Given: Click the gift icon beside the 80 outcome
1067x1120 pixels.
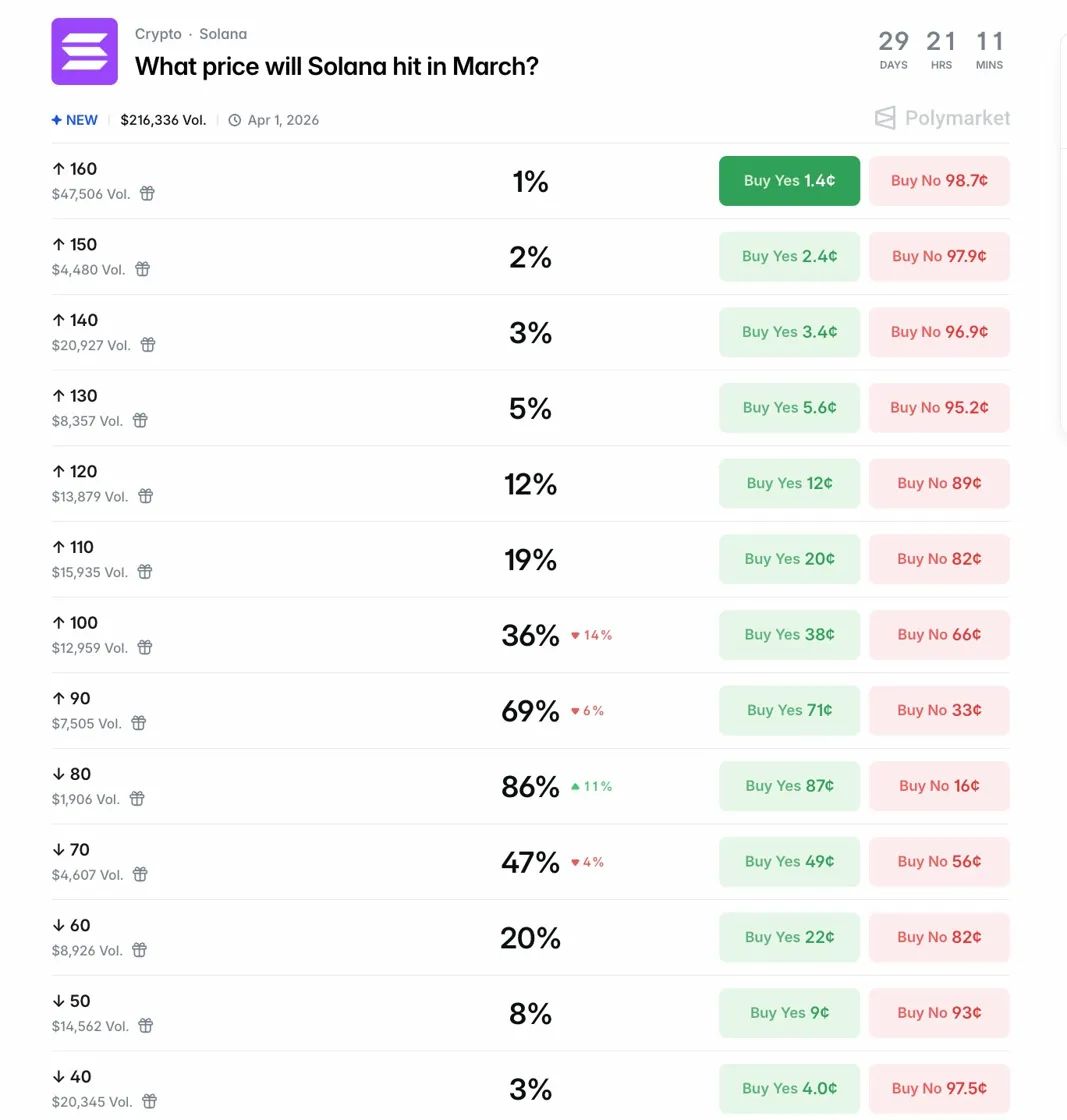Looking at the screenshot, I should (x=137, y=799).
